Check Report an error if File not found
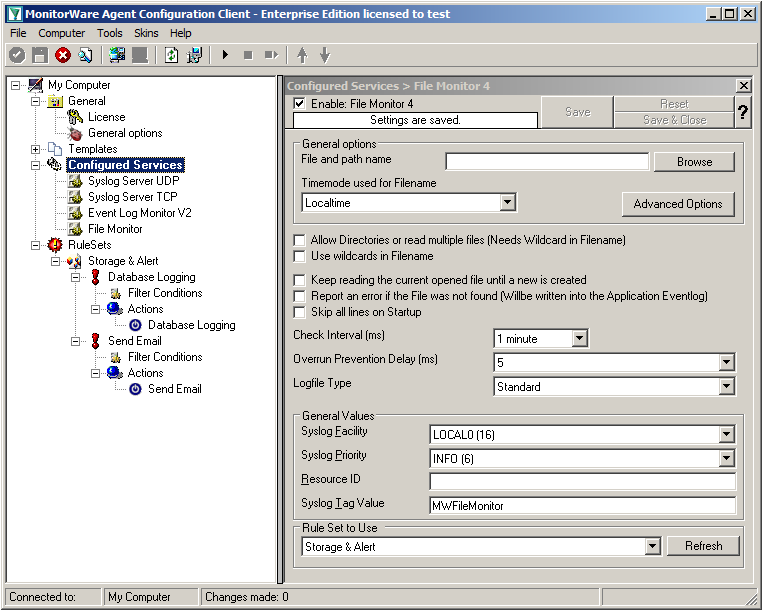The width and height of the screenshot is (763, 611). pyautogui.click(x=300, y=296)
